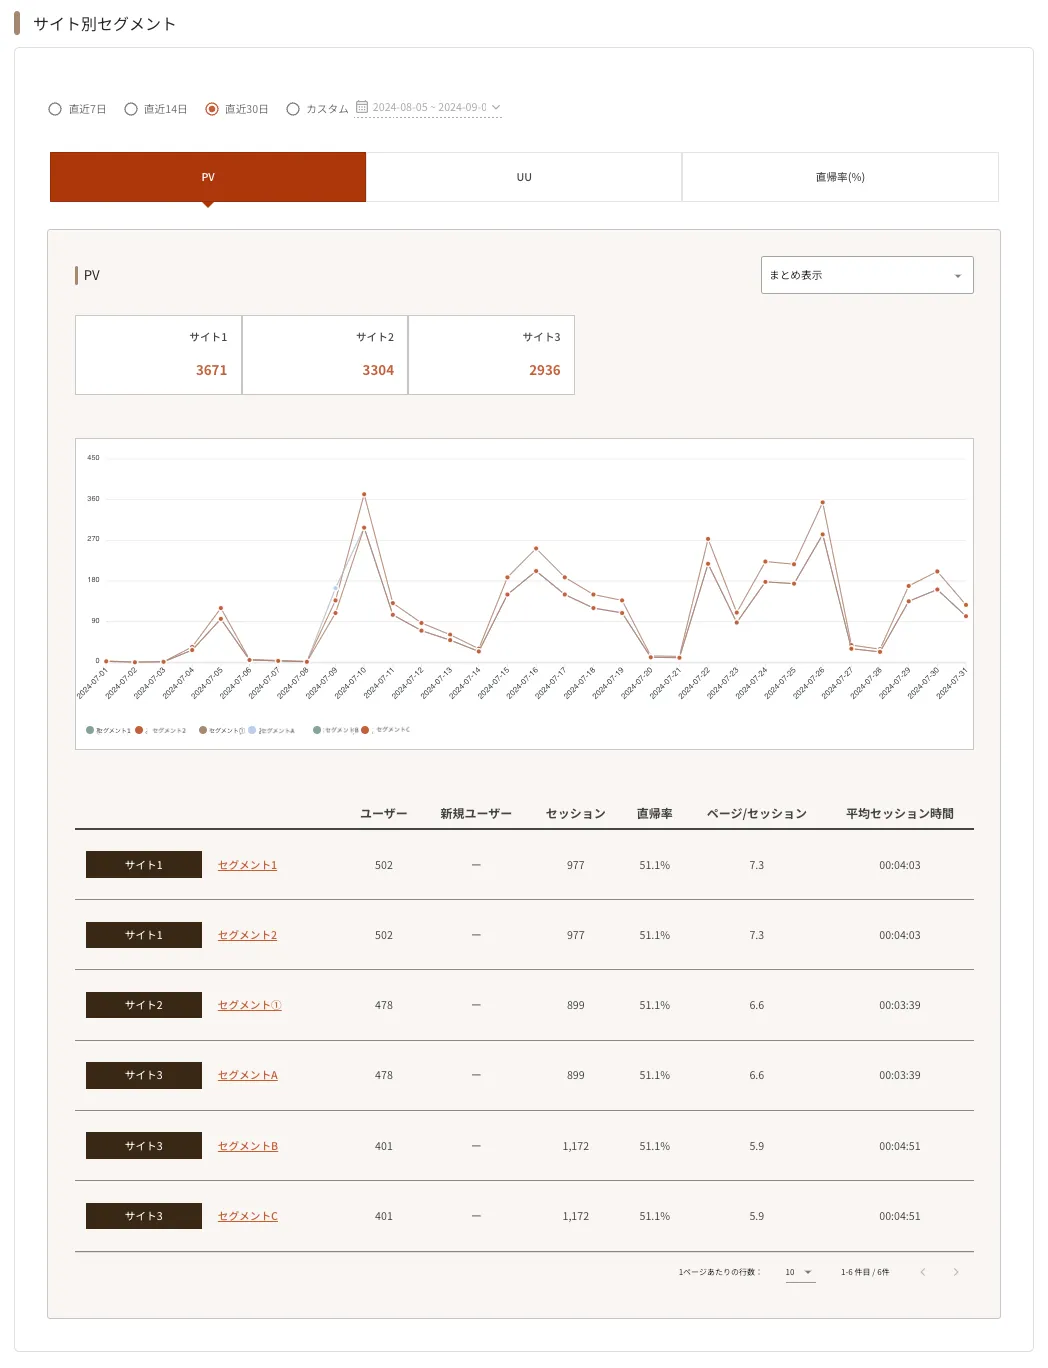Viewport: 1048px width, 1368px height.
Task: Expand the date range chevron
Action: [x=496, y=107]
